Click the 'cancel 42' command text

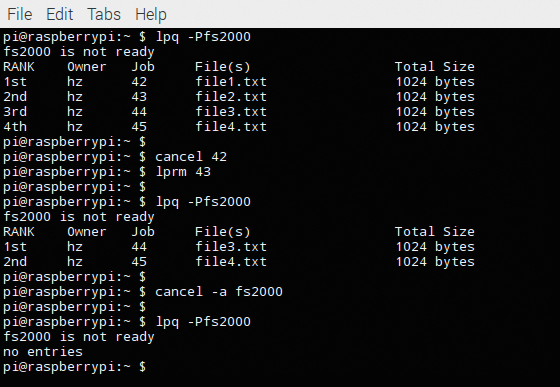click(x=191, y=157)
